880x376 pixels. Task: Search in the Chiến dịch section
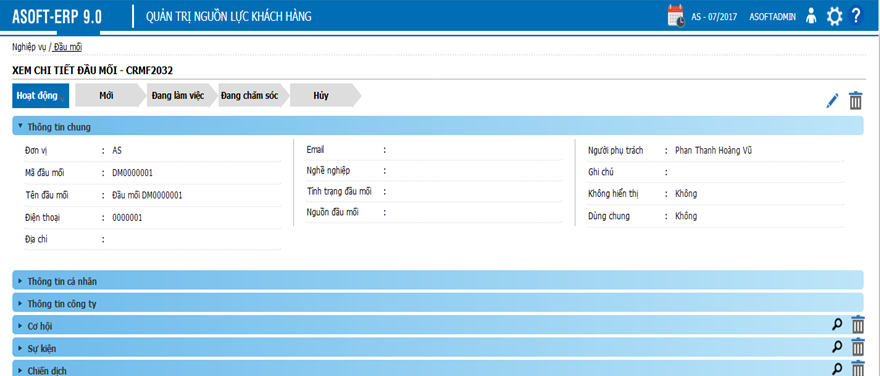(837, 369)
